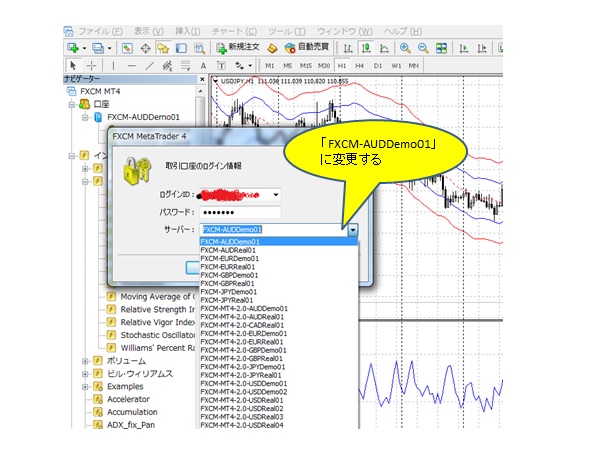
Task: Expand the ビル・ウィリアムス tree node
Action: tap(85, 374)
